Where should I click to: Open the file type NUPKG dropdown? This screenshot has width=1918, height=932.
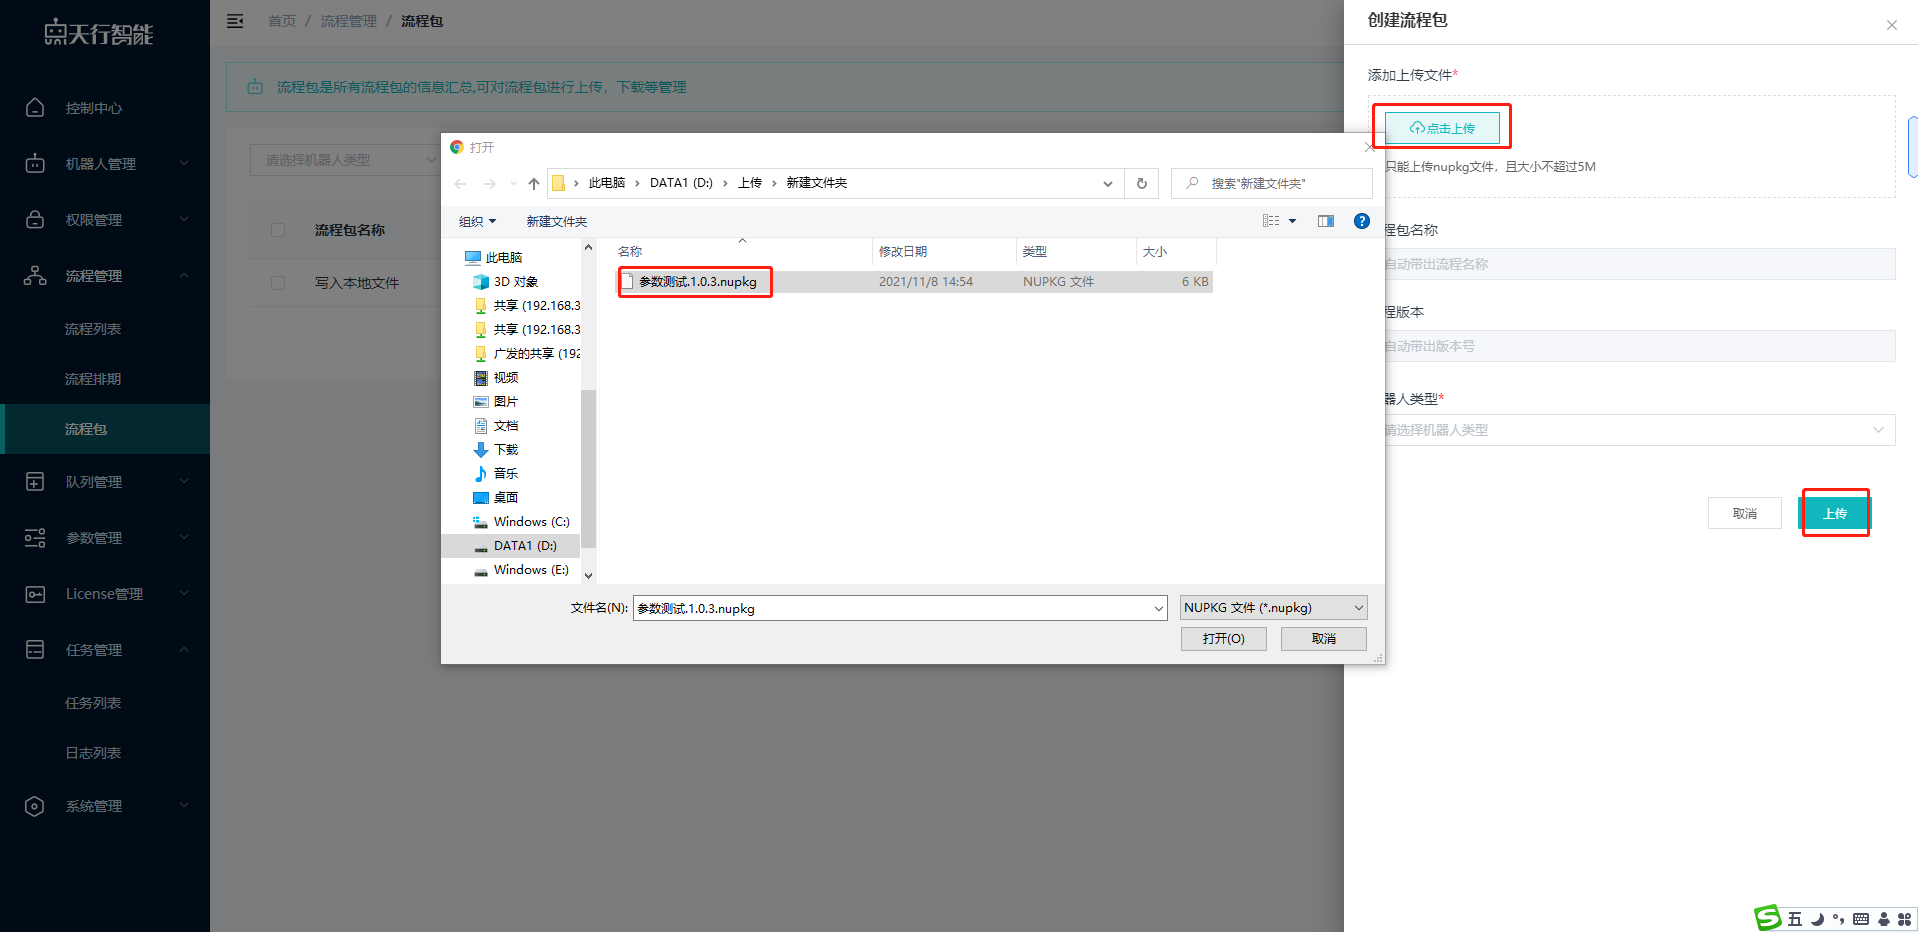pyautogui.click(x=1273, y=608)
